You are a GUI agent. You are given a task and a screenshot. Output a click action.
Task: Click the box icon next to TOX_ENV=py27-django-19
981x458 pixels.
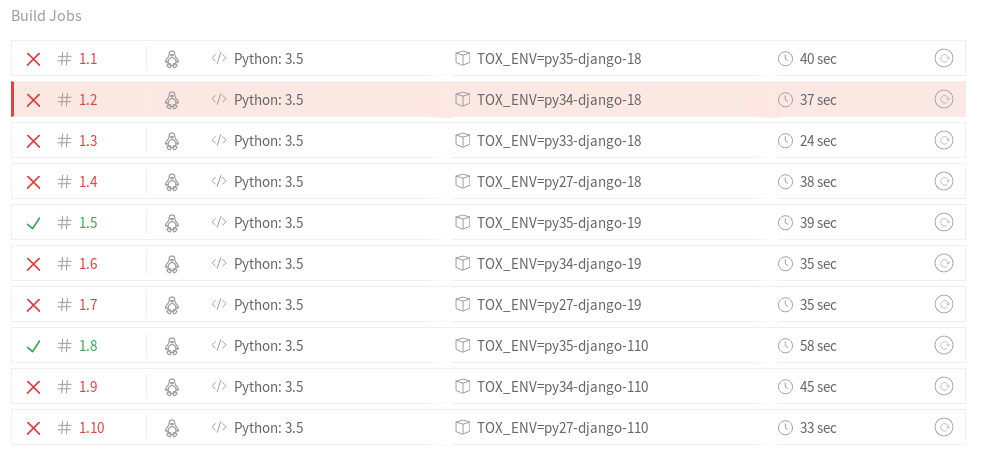(x=462, y=305)
